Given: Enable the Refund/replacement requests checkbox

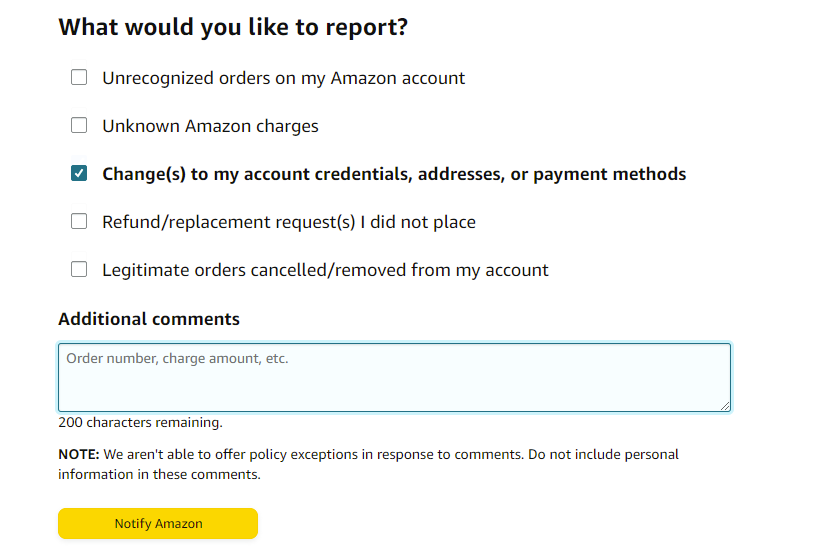Looking at the screenshot, I should 79,222.
